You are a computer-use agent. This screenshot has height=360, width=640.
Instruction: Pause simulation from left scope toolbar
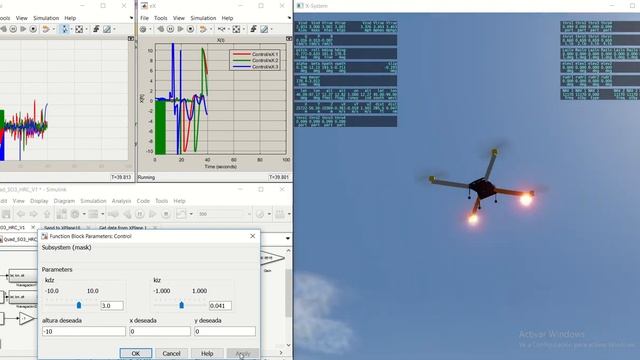[13, 29]
